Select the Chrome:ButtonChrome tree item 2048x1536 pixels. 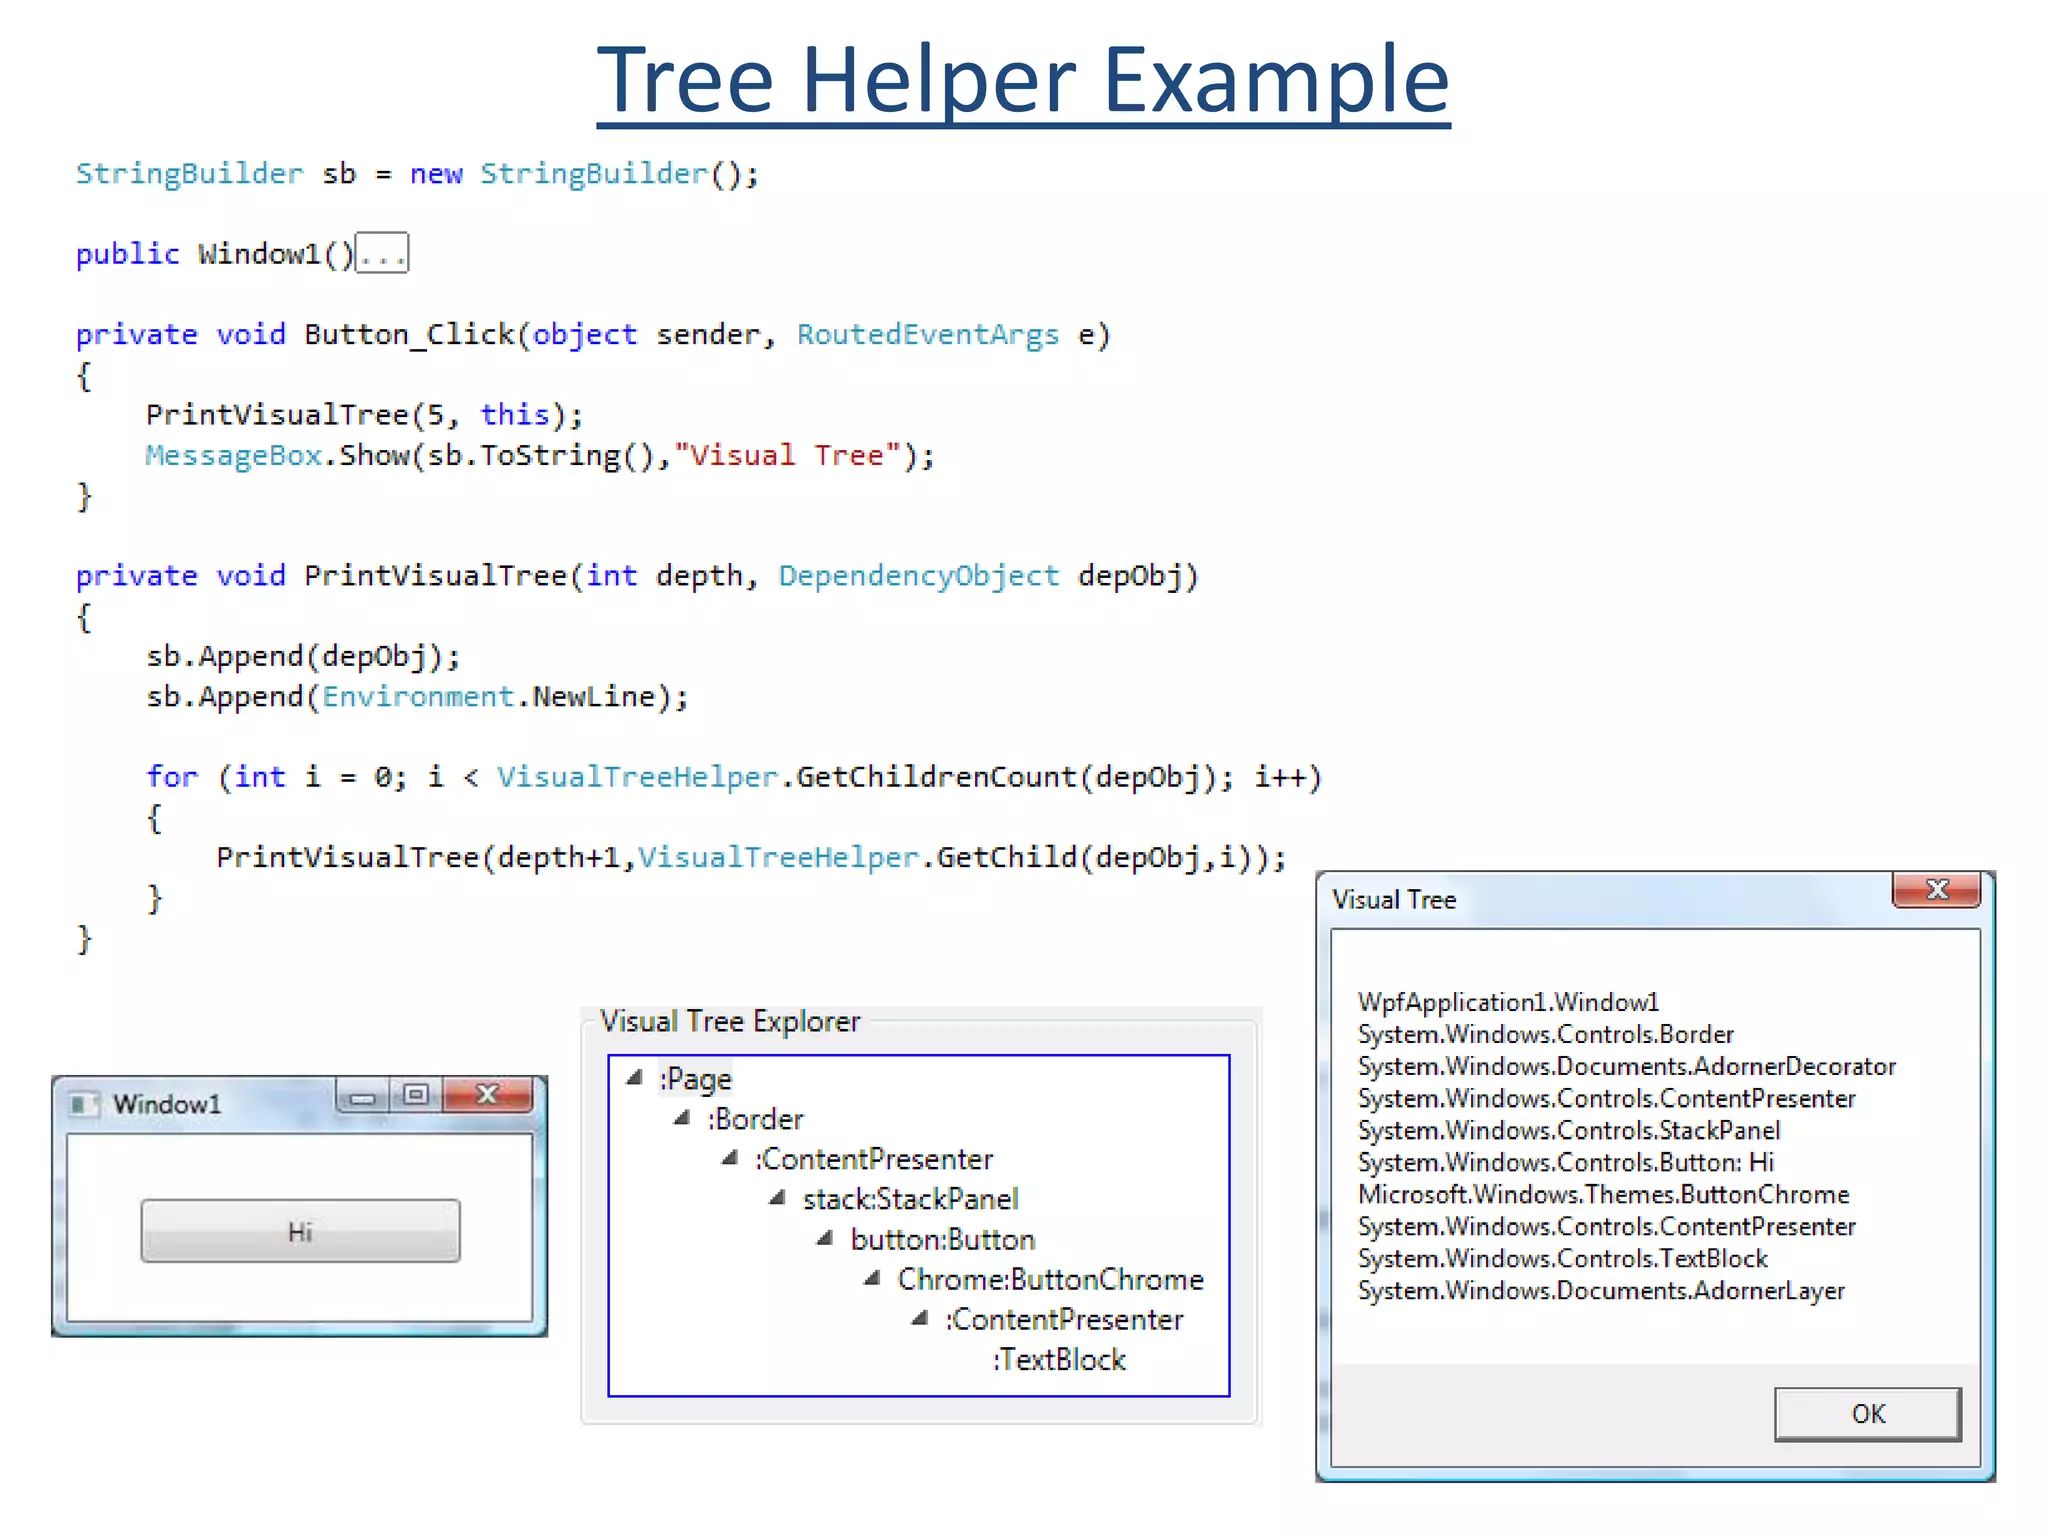(x=1050, y=1279)
